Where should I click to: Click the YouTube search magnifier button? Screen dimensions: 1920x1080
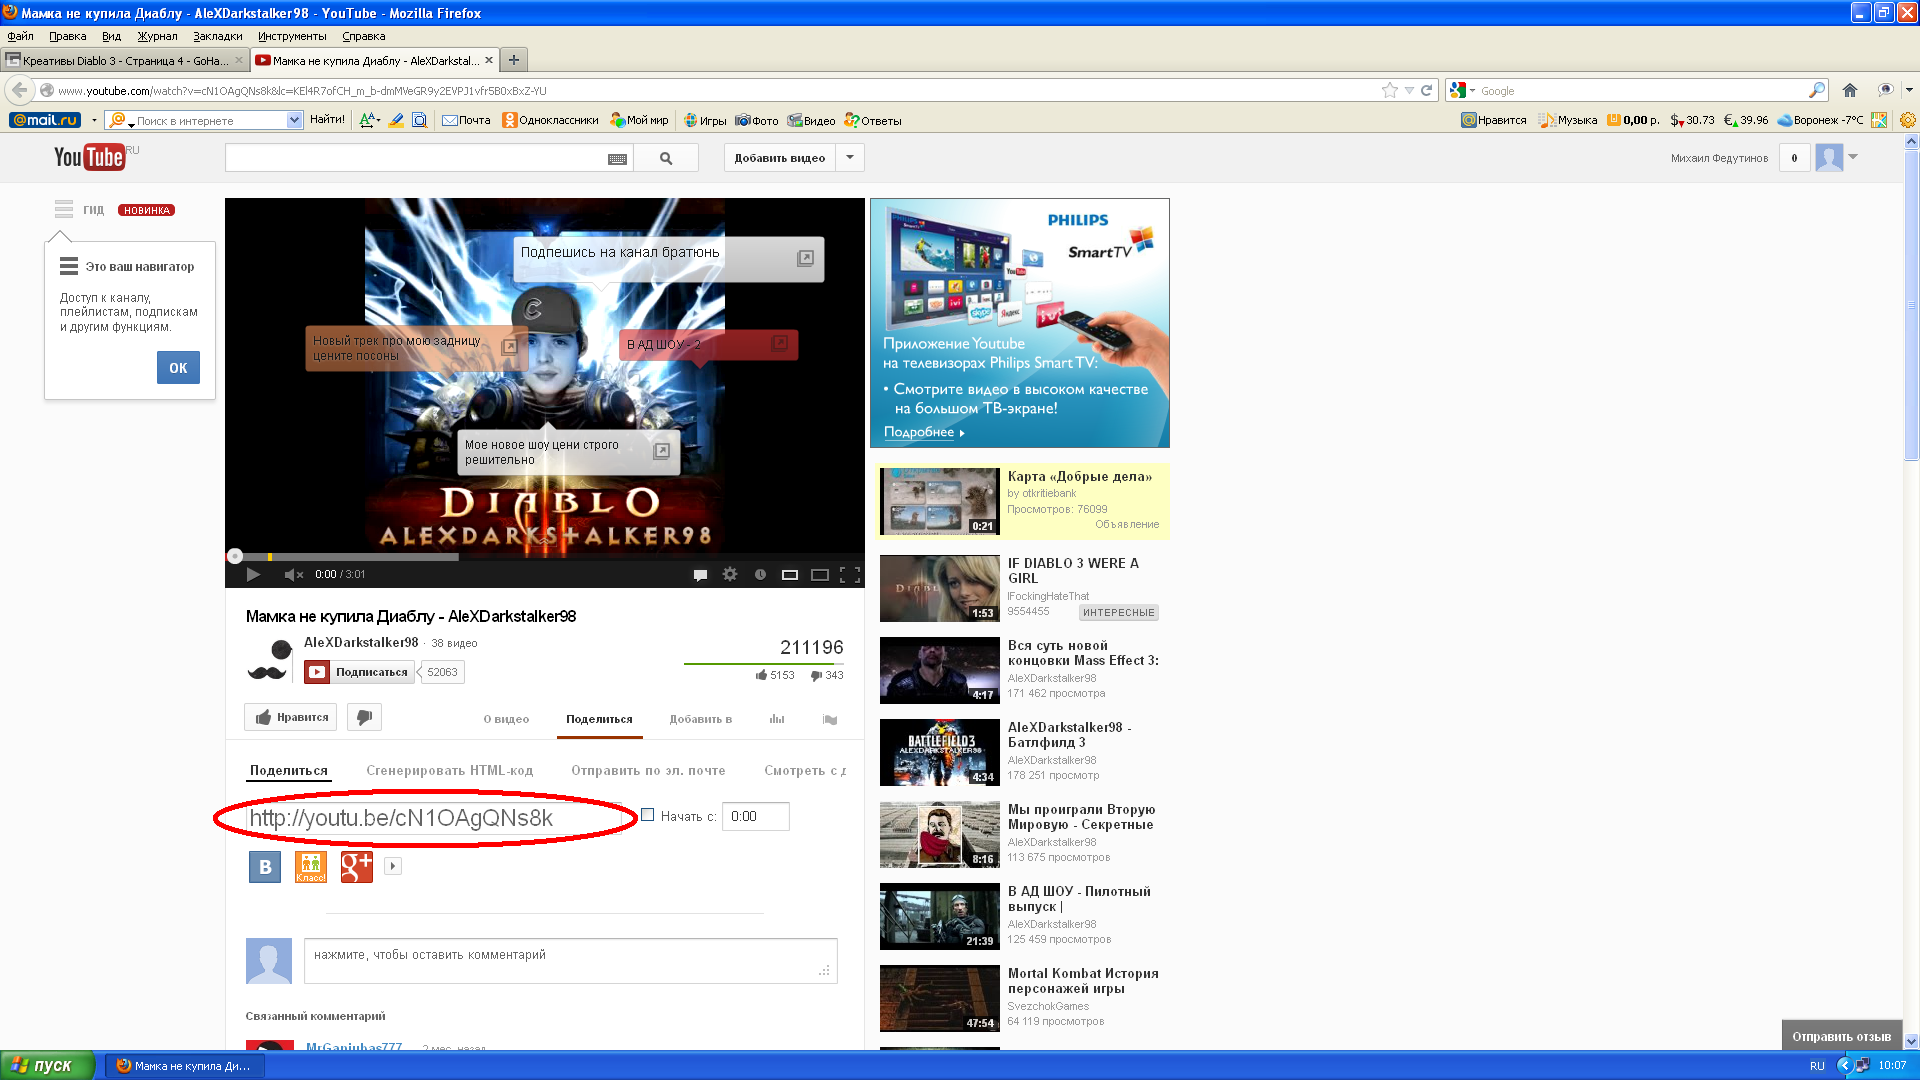click(x=666, y=158)
